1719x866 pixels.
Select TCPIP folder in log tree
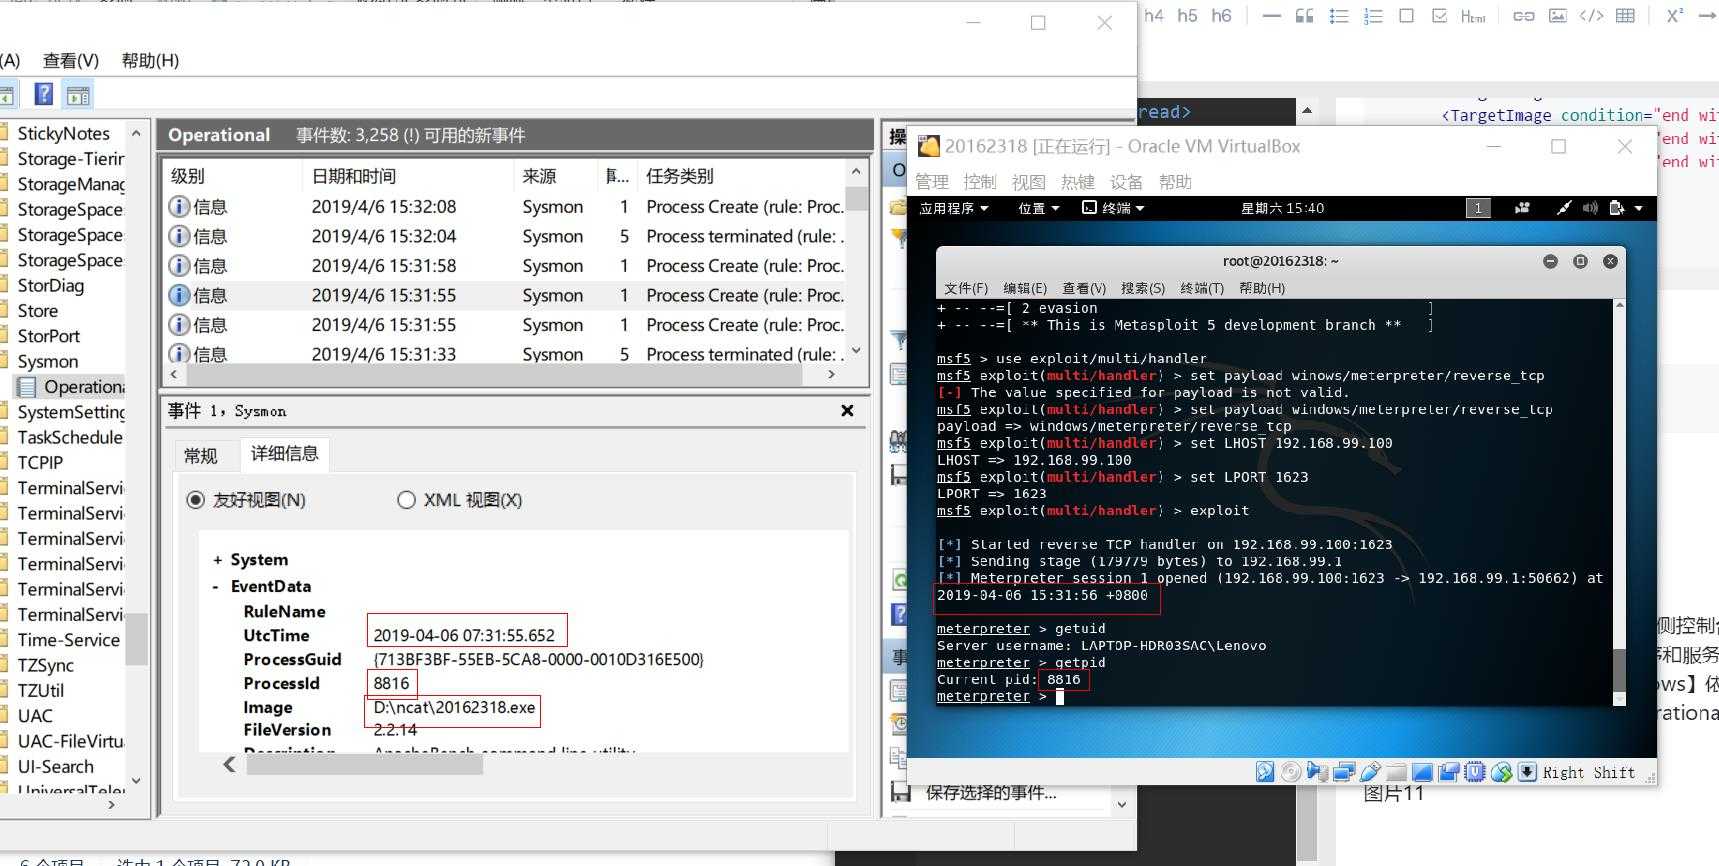point(40,463)
